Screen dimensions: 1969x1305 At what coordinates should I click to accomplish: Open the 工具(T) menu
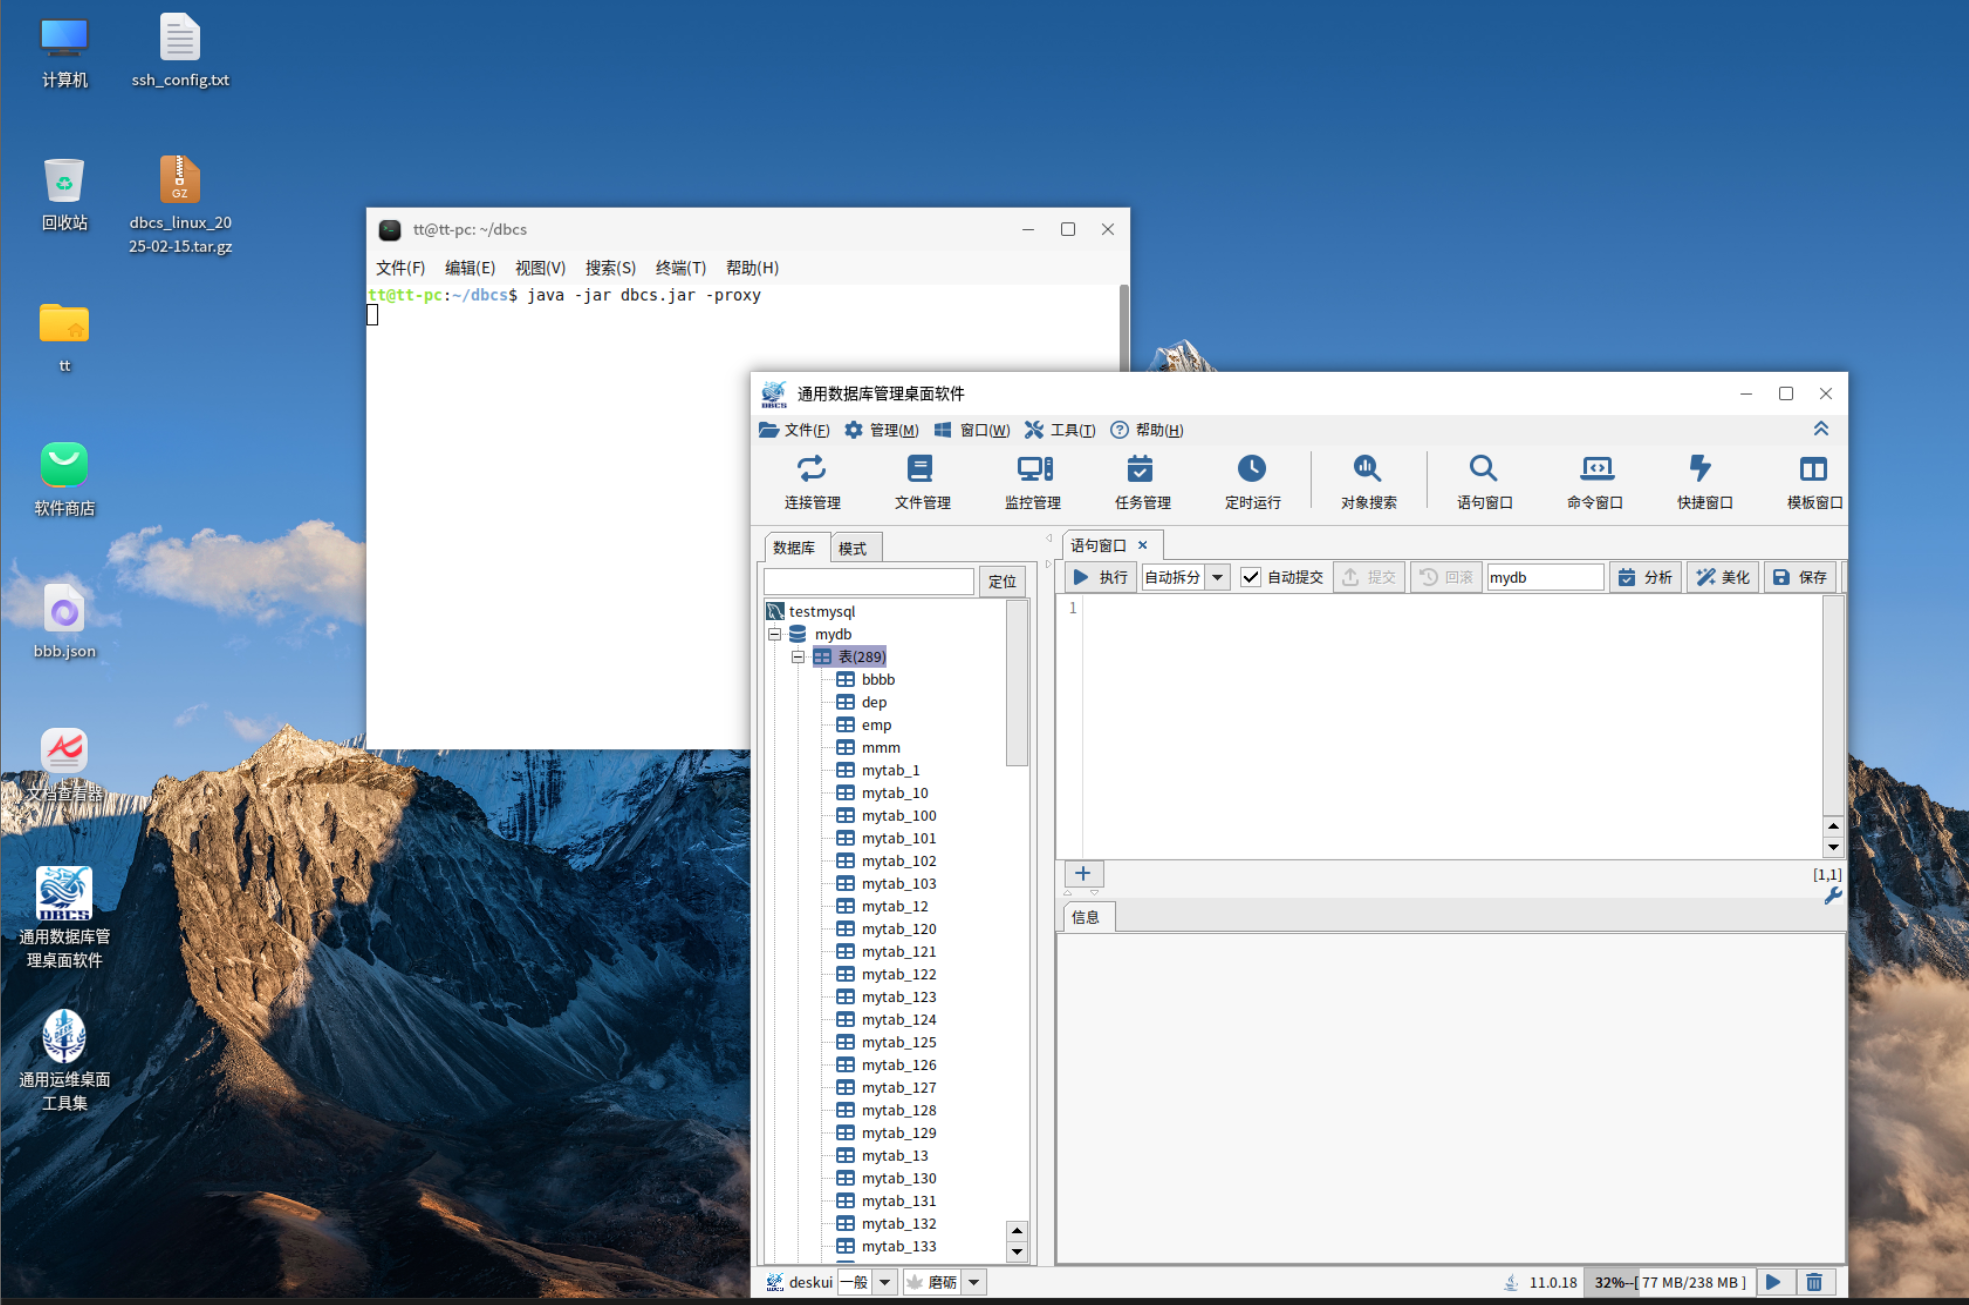pyautogui.click(x=1060, y=430)
